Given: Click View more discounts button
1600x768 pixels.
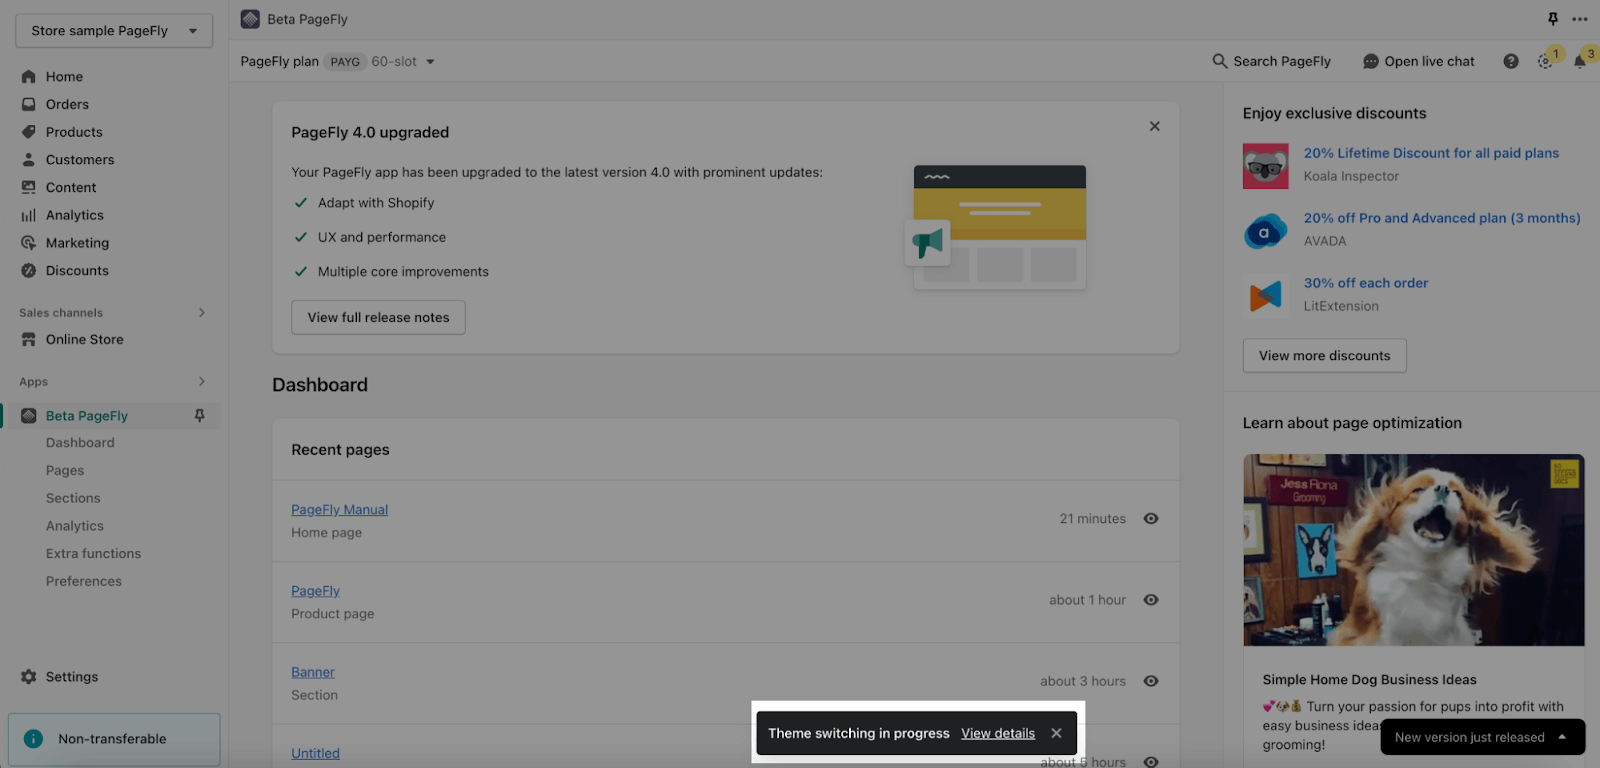Looking at the screenshot, I should pos(1324,356).
